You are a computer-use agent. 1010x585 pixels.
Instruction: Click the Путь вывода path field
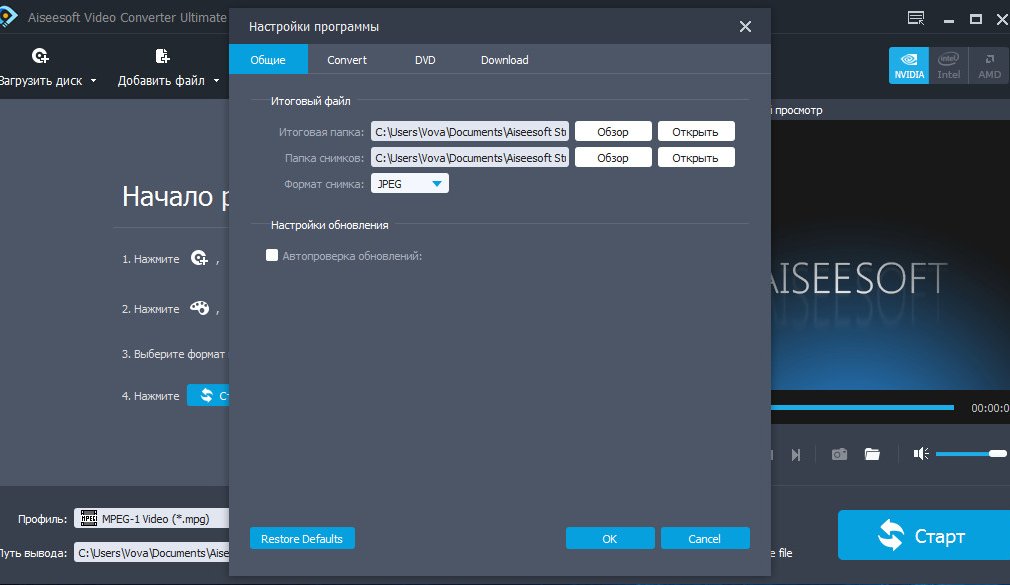[151, 553]
